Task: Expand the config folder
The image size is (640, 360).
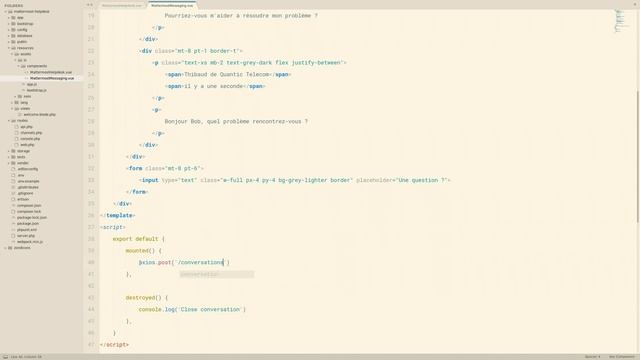Action: click(9, 30)
